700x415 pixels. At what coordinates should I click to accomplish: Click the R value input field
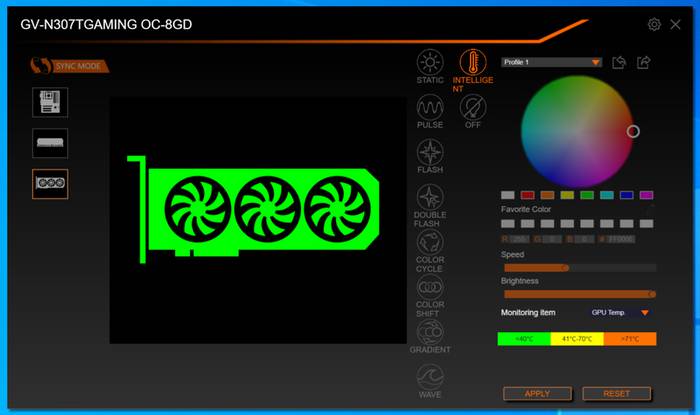click(519, 239)
